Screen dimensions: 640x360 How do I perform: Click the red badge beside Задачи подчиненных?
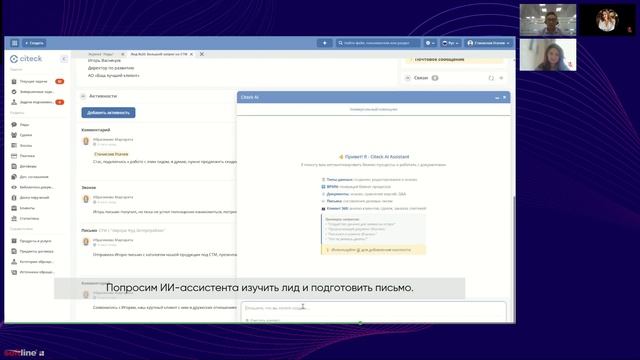60,102
